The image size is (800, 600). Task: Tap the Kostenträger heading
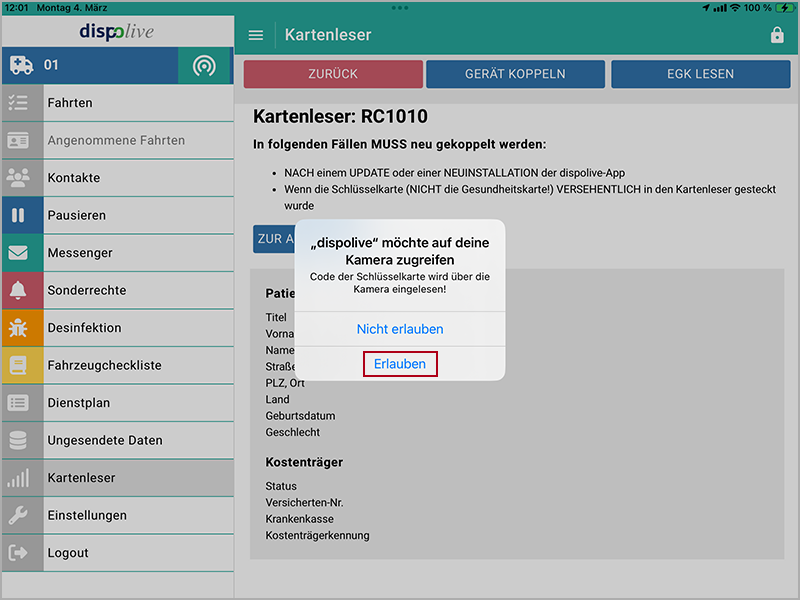click(304, 462)
